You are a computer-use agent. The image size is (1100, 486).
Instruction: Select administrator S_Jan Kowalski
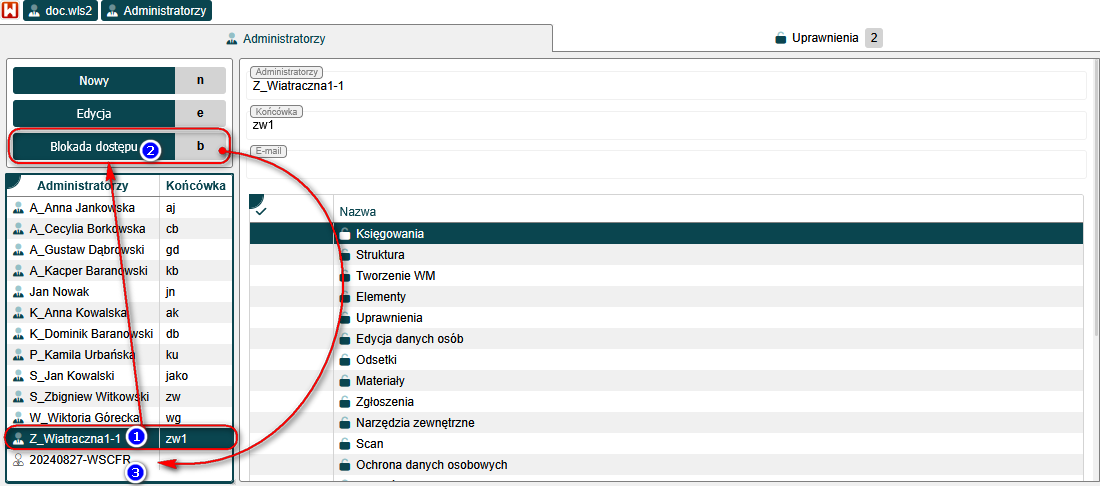click(x=119, y=376)
